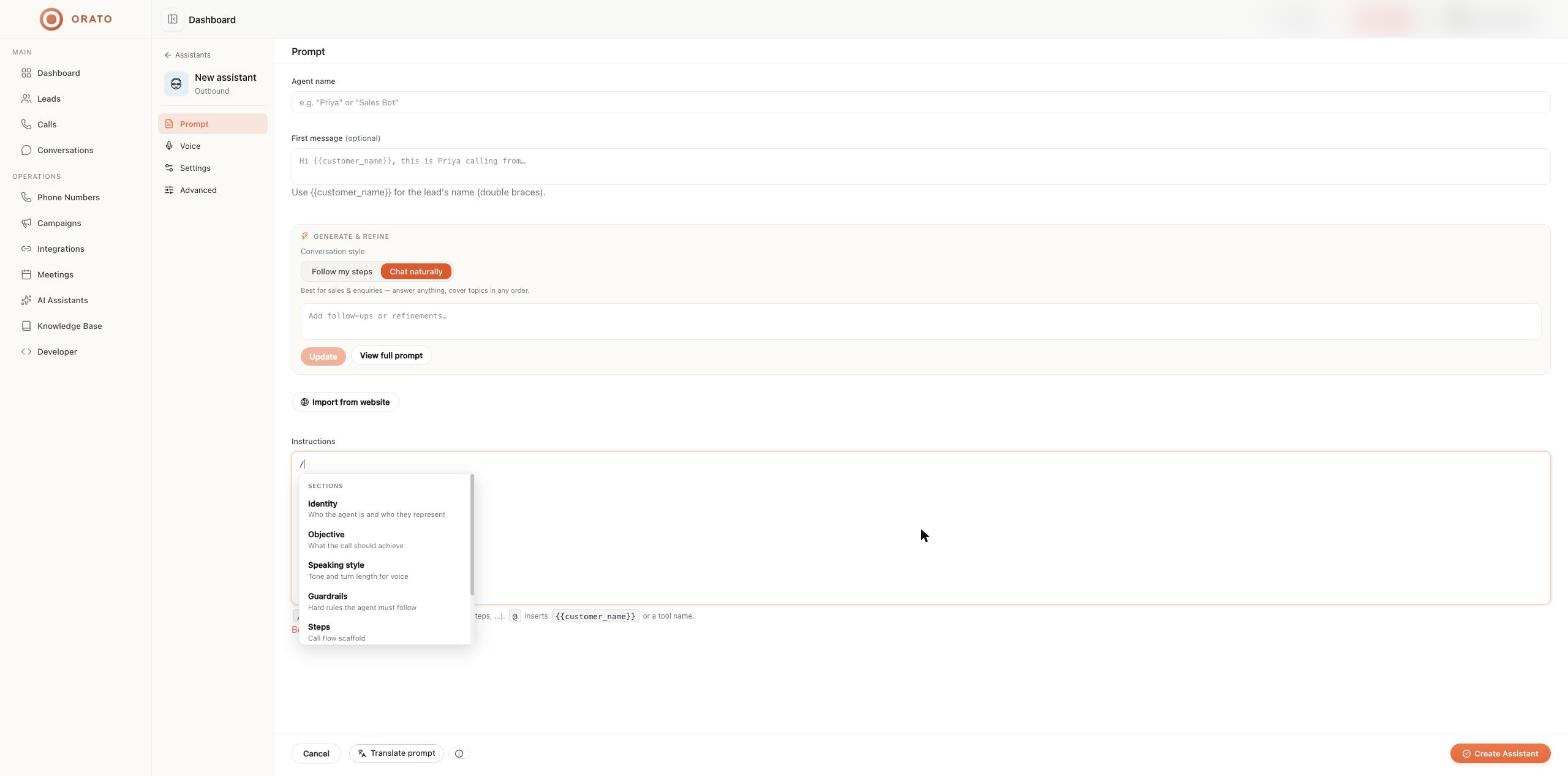Click into the First message text box

pos(920,166)
